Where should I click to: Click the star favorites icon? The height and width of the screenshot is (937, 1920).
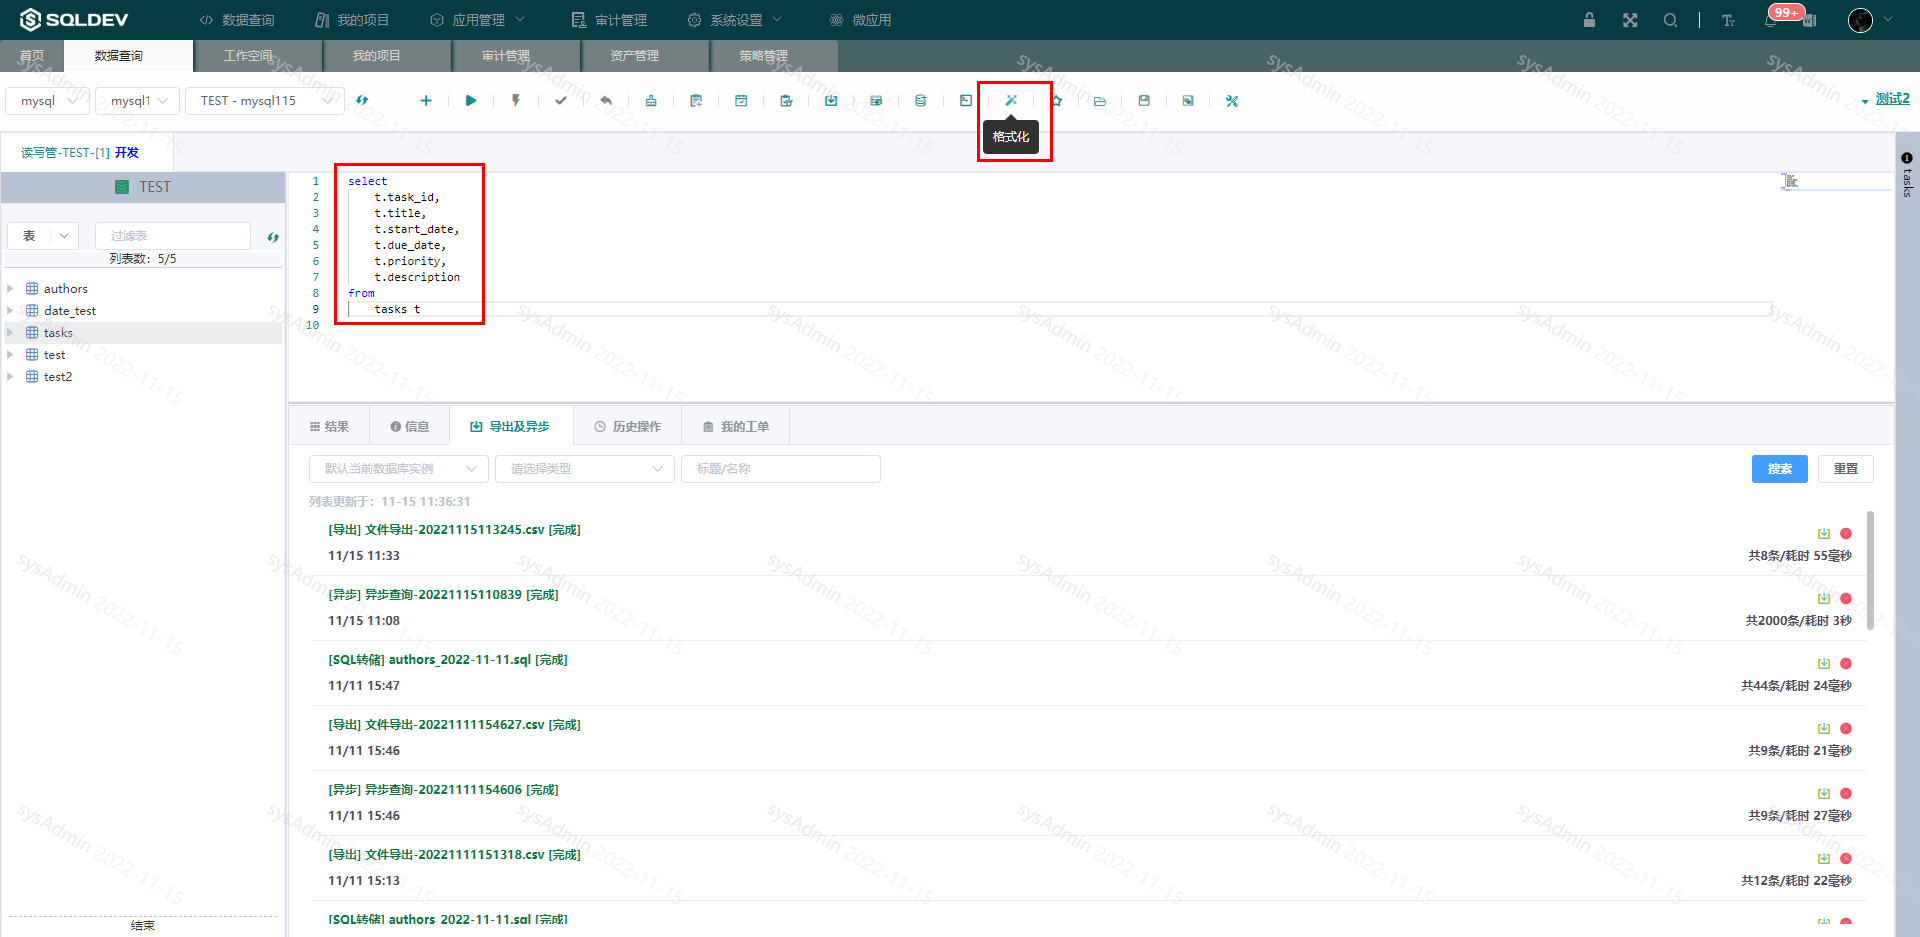click(1056, 101)
